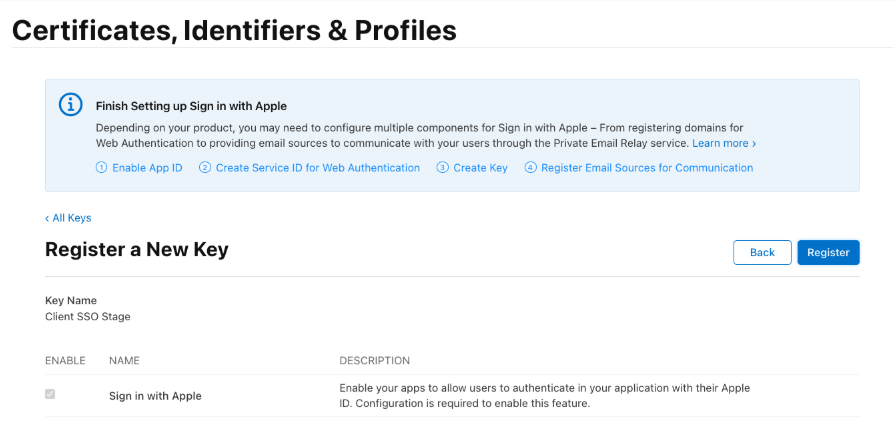Click the circled number 4 step icon

[530, 168]
